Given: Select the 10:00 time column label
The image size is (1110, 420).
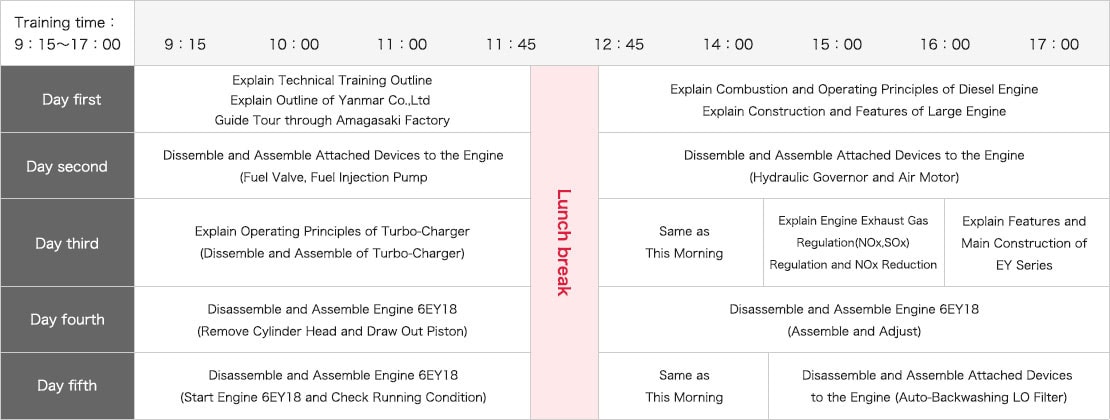Looking at the screenshot, I should [294, 44].
